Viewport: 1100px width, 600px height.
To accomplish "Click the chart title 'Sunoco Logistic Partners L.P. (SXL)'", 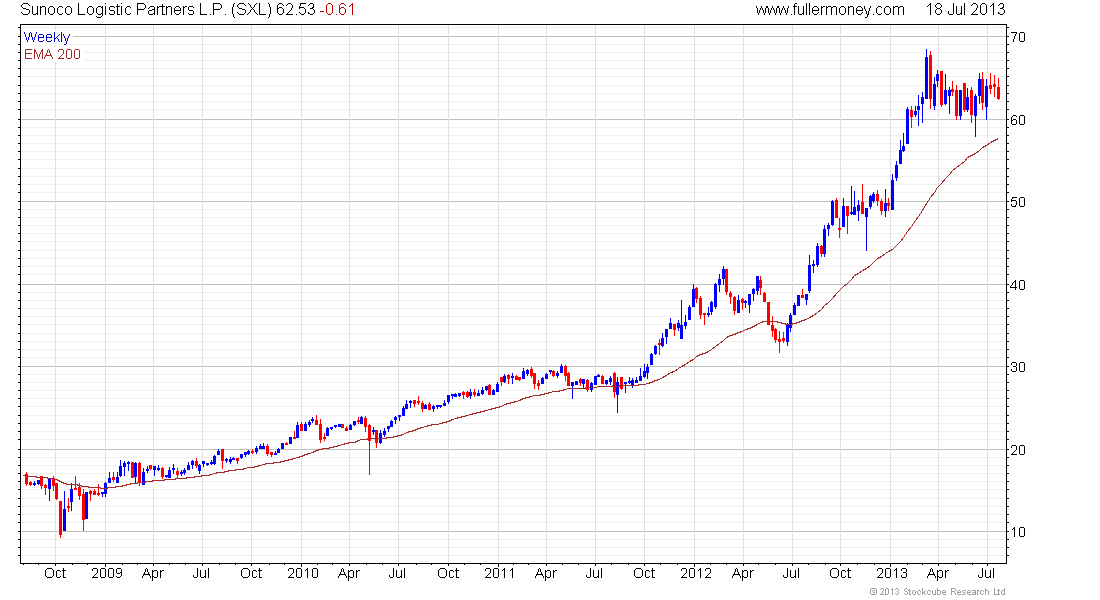I will pyautogui.click(x=146, y=10).
